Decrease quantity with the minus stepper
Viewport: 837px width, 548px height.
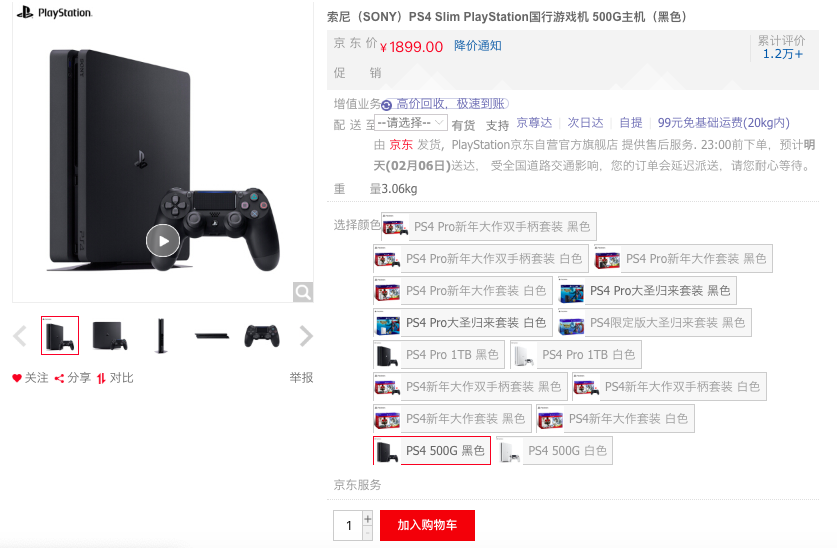coord(368,533)
